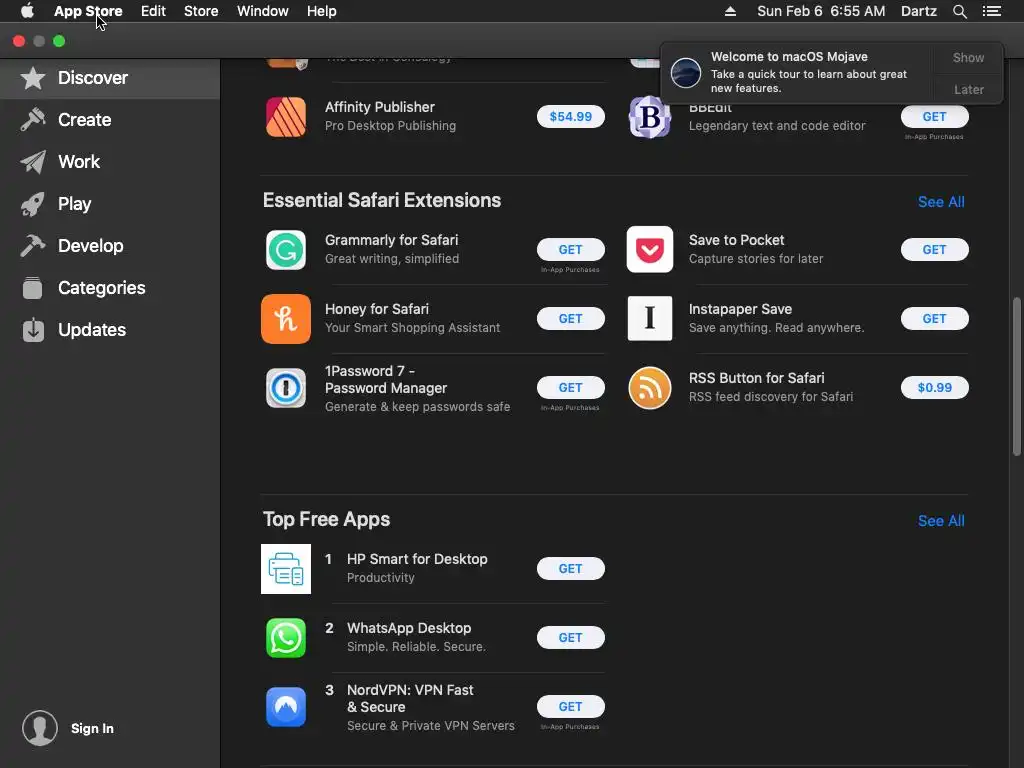Screen dimensions: 1024x768
Task: Click the Sign In label
Action: (x=92, y=728)
